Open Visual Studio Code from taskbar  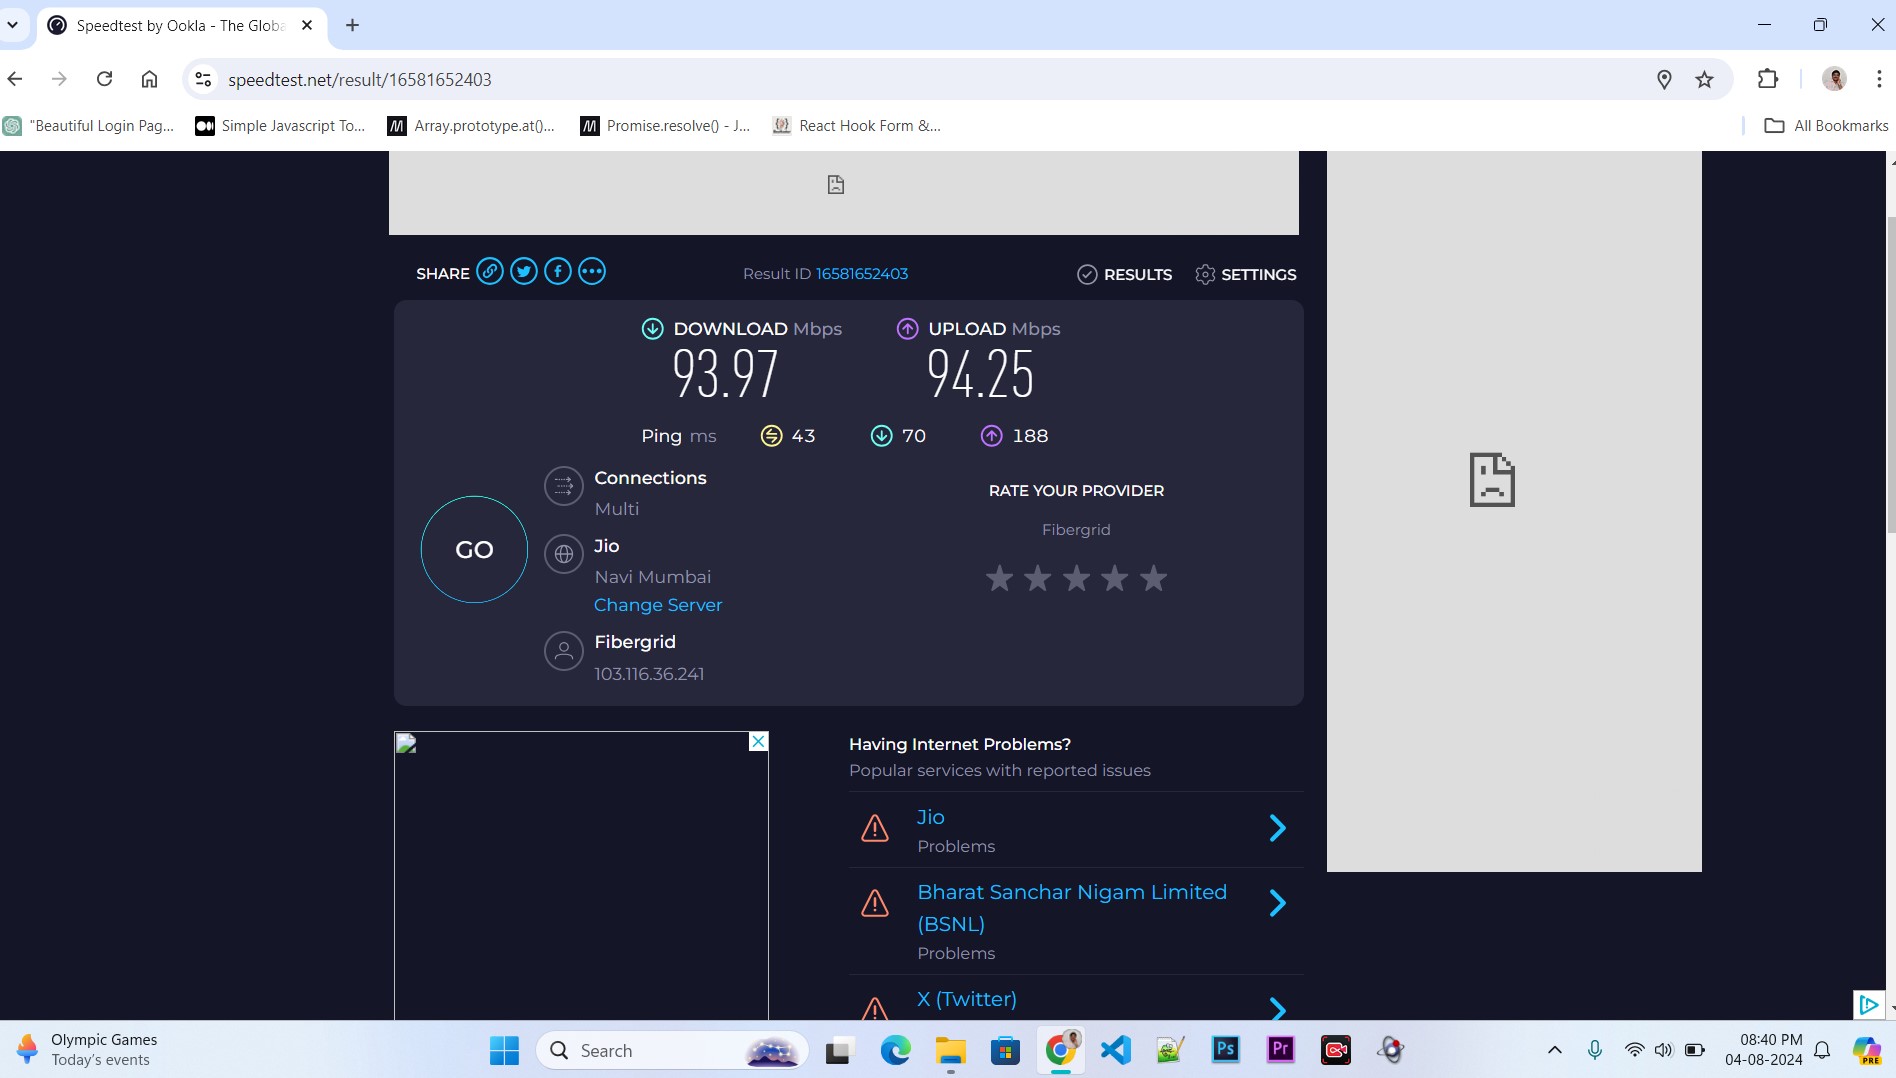(1115, 1050)
